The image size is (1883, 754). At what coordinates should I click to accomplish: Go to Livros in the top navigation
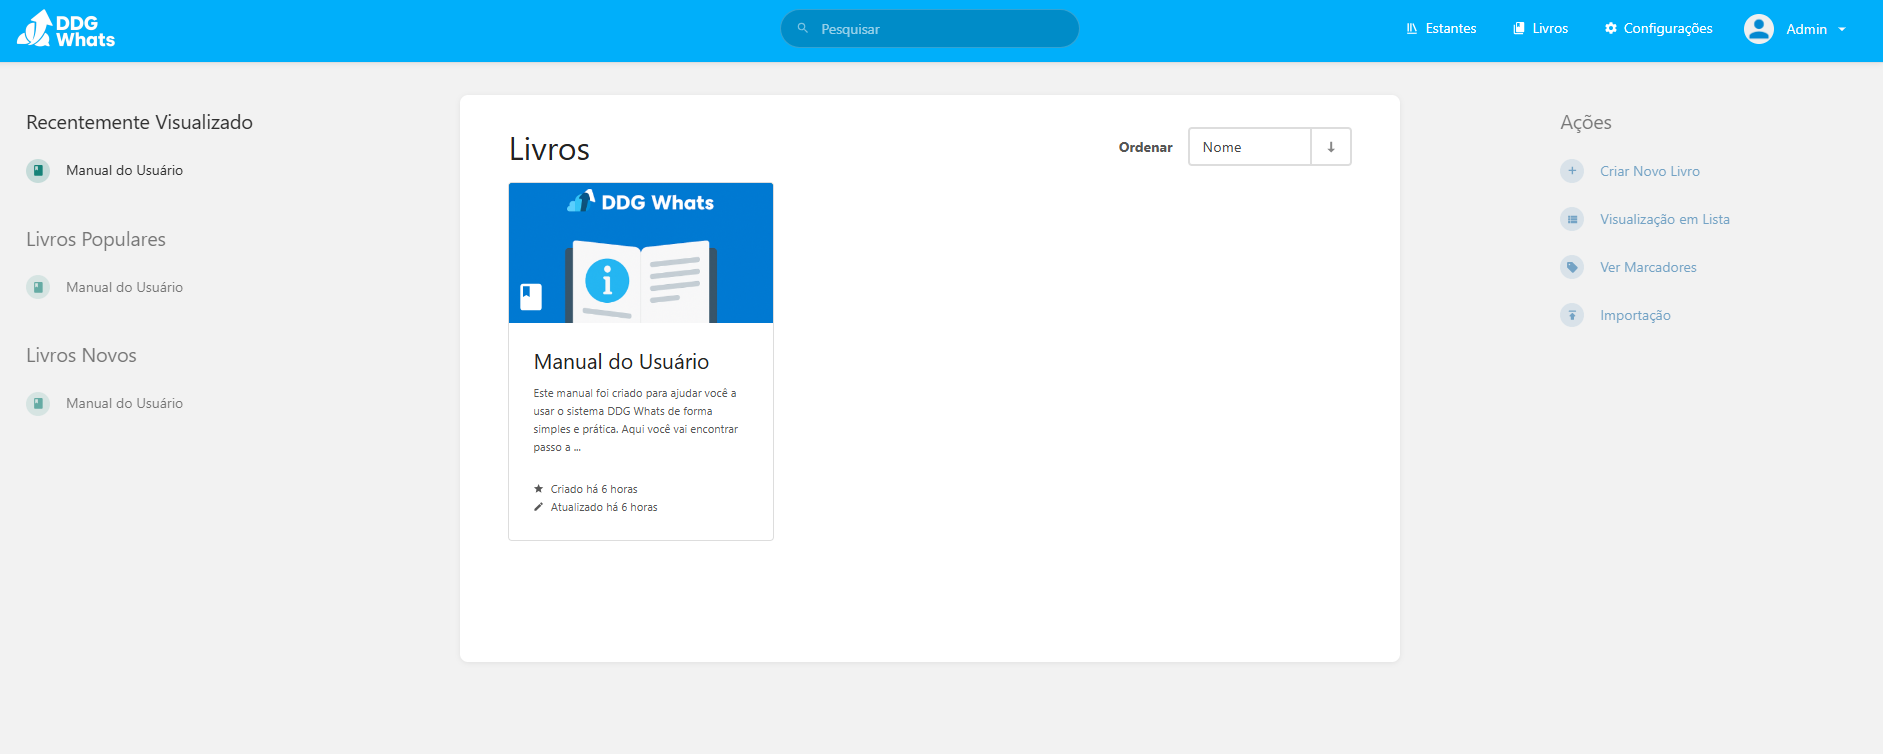pos(1541,29)
